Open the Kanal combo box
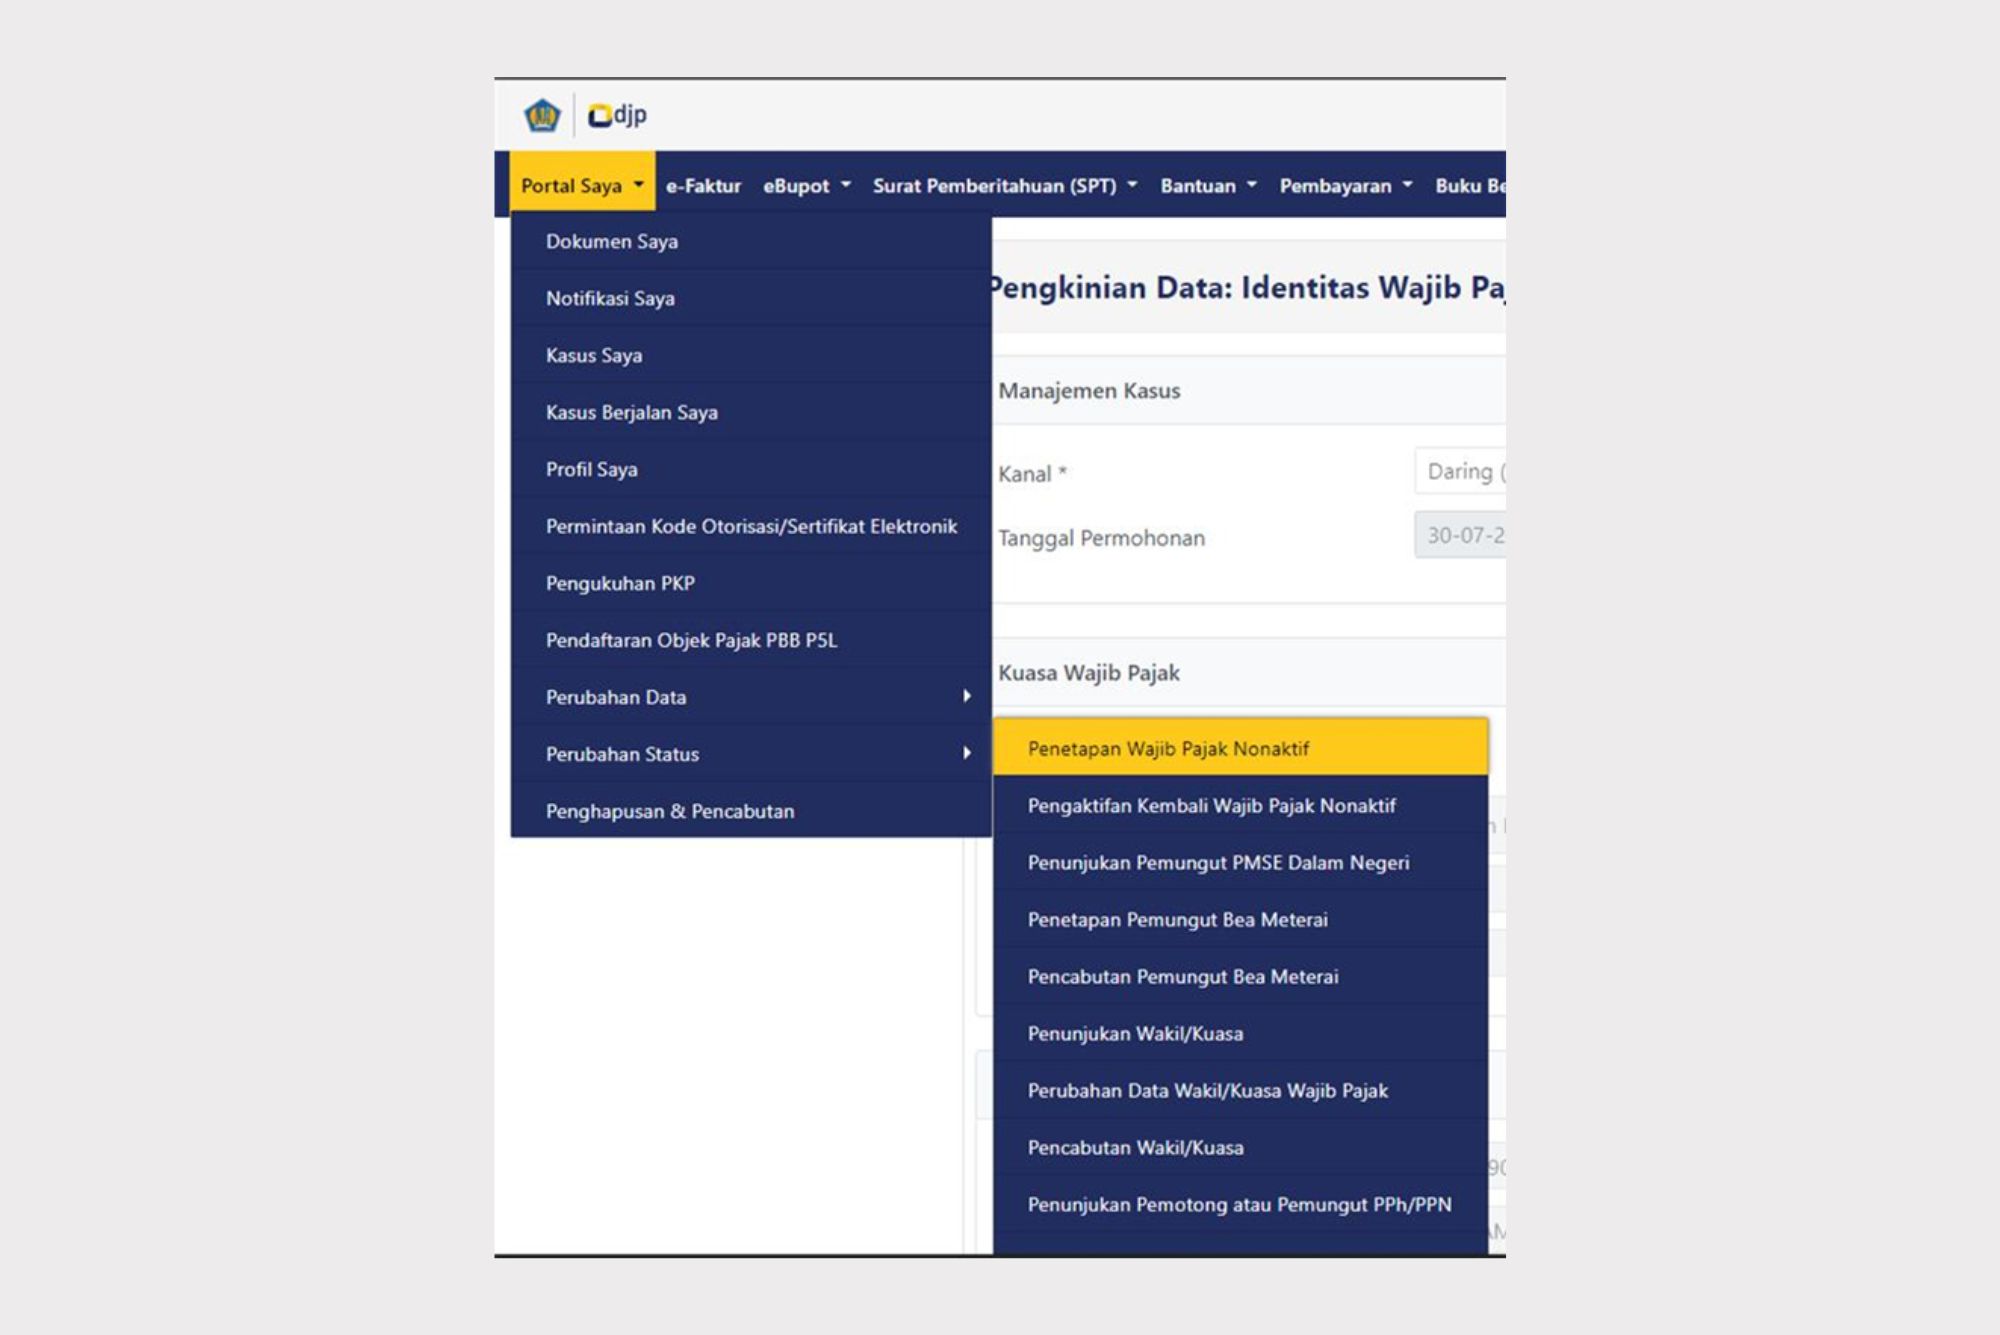 (x=1460, y=471)
